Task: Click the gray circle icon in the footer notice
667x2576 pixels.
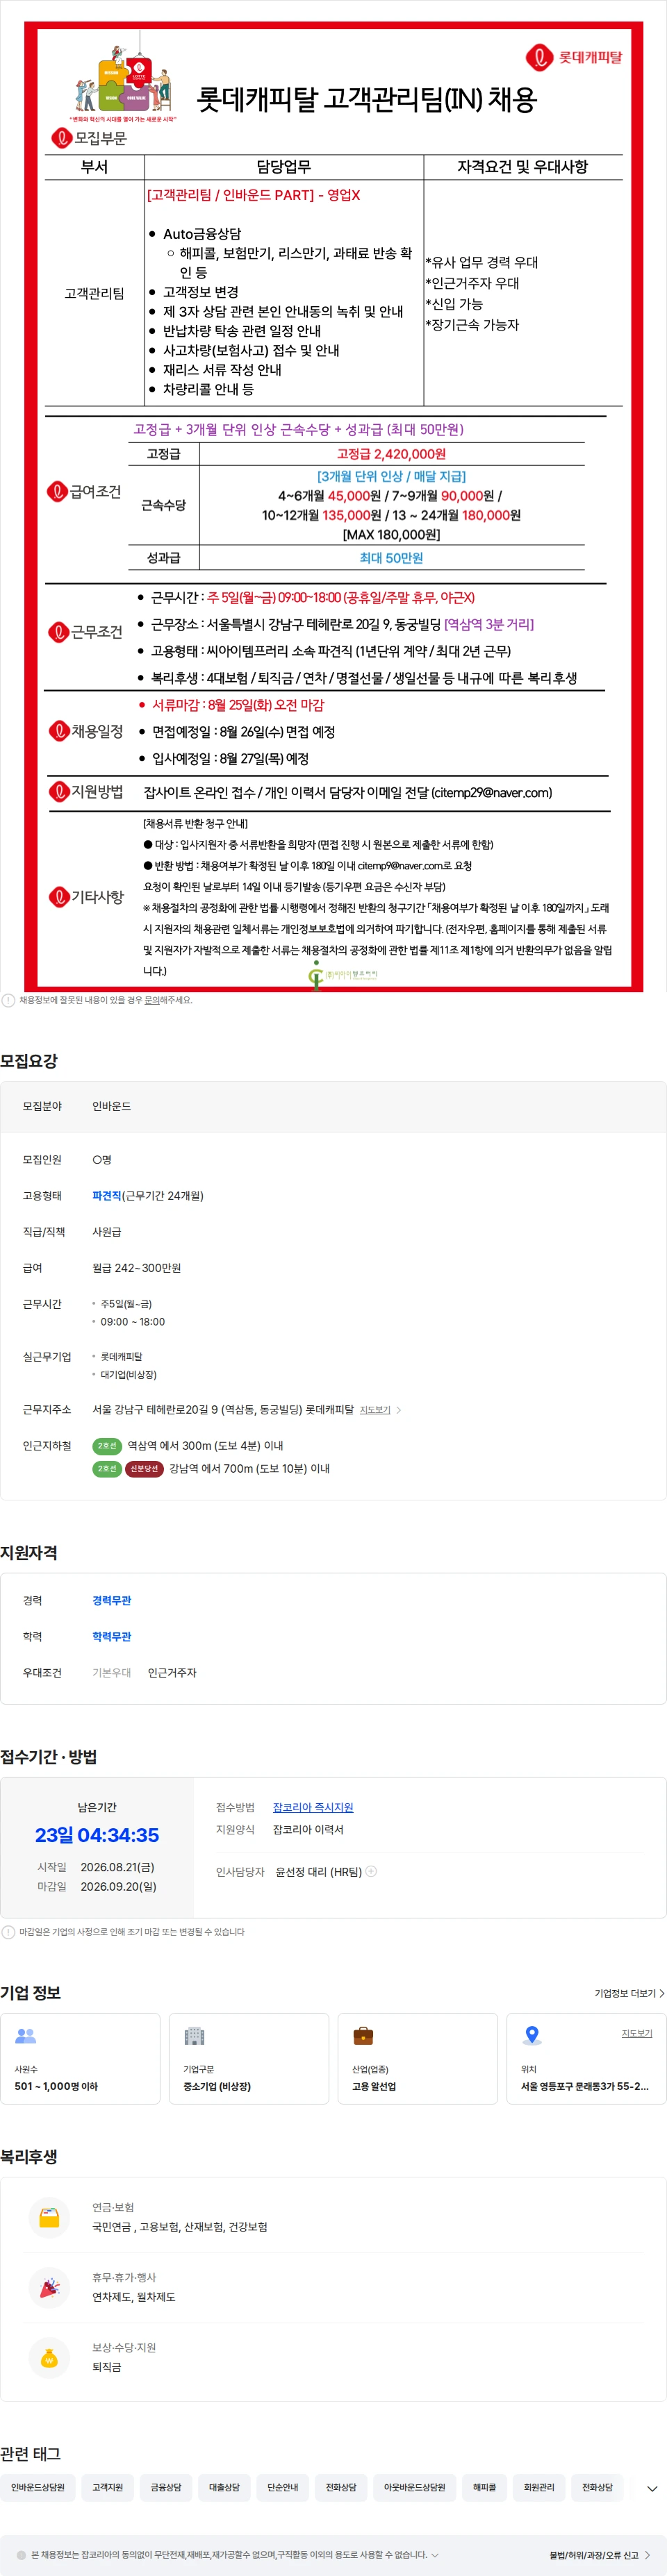Action: pyautogui.click(x=21, y=2555)
